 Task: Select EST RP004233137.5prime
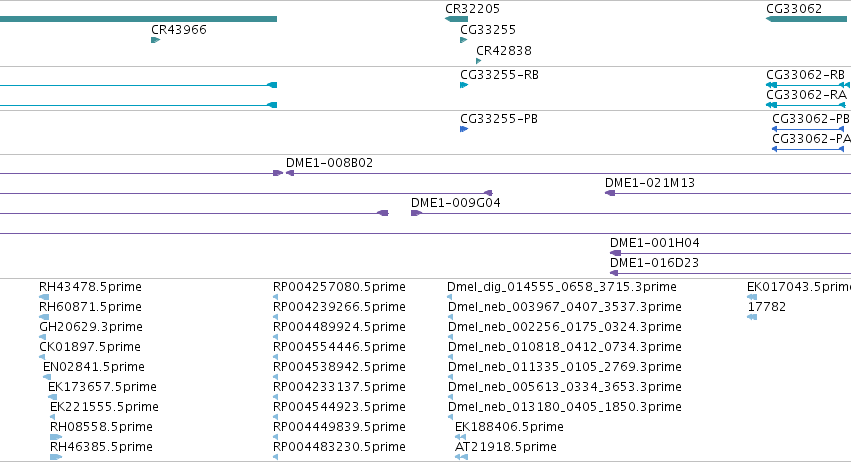click(x=339, y=388)
